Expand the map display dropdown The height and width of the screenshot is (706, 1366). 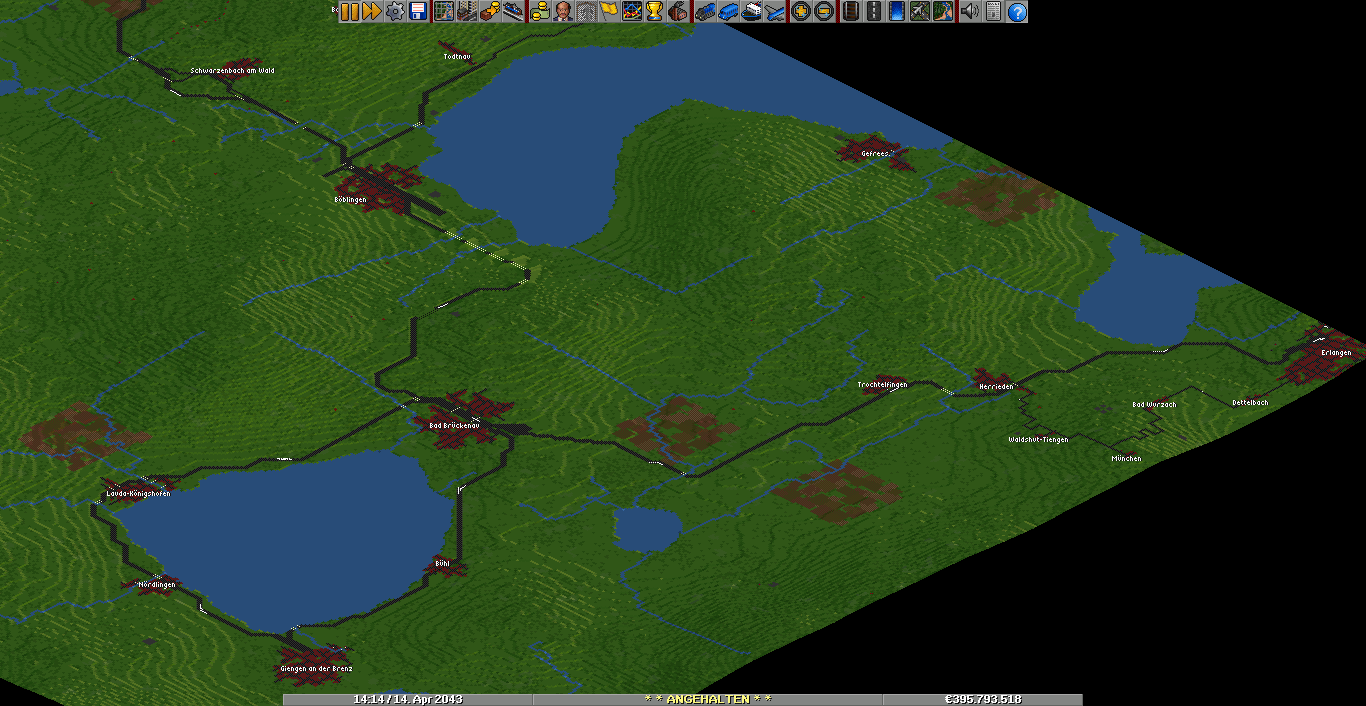point(443,12)
